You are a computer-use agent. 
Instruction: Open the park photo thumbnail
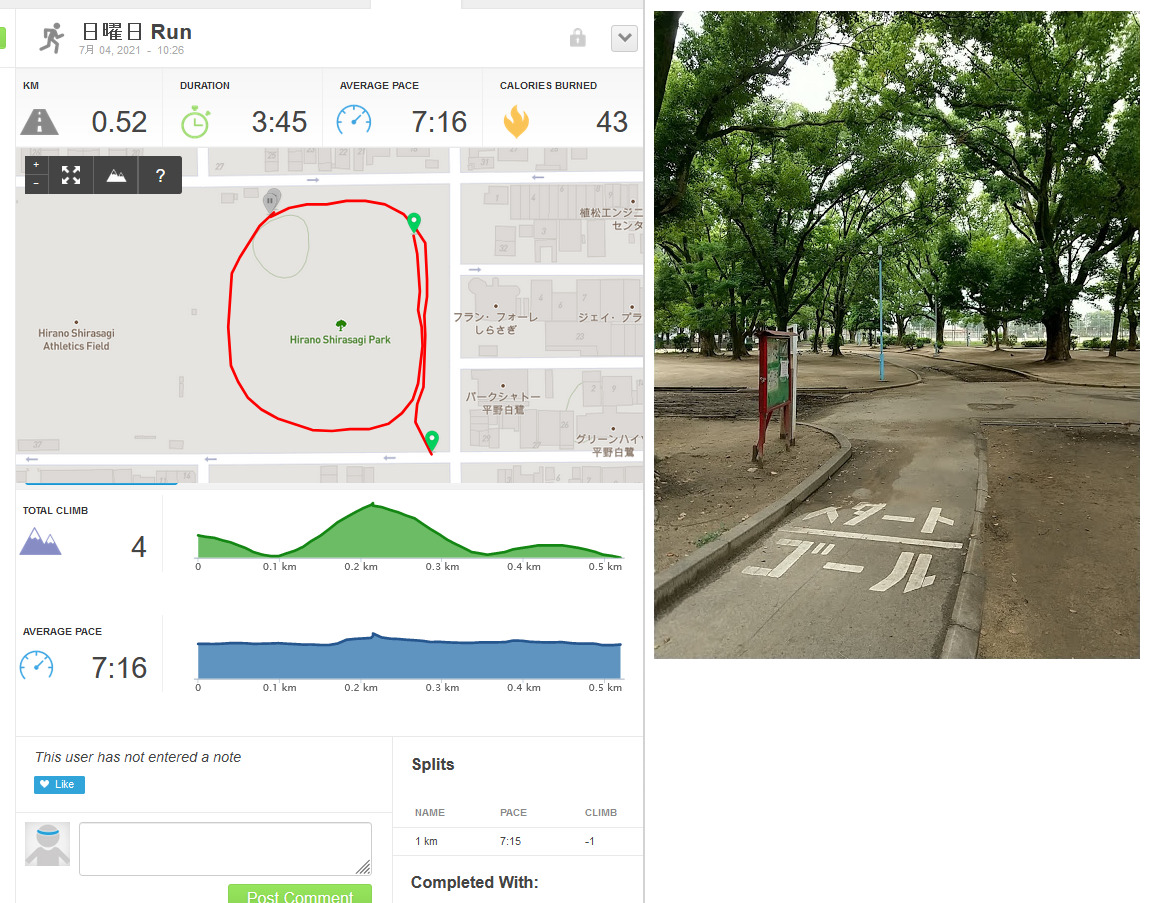click(x=896, y=334)
